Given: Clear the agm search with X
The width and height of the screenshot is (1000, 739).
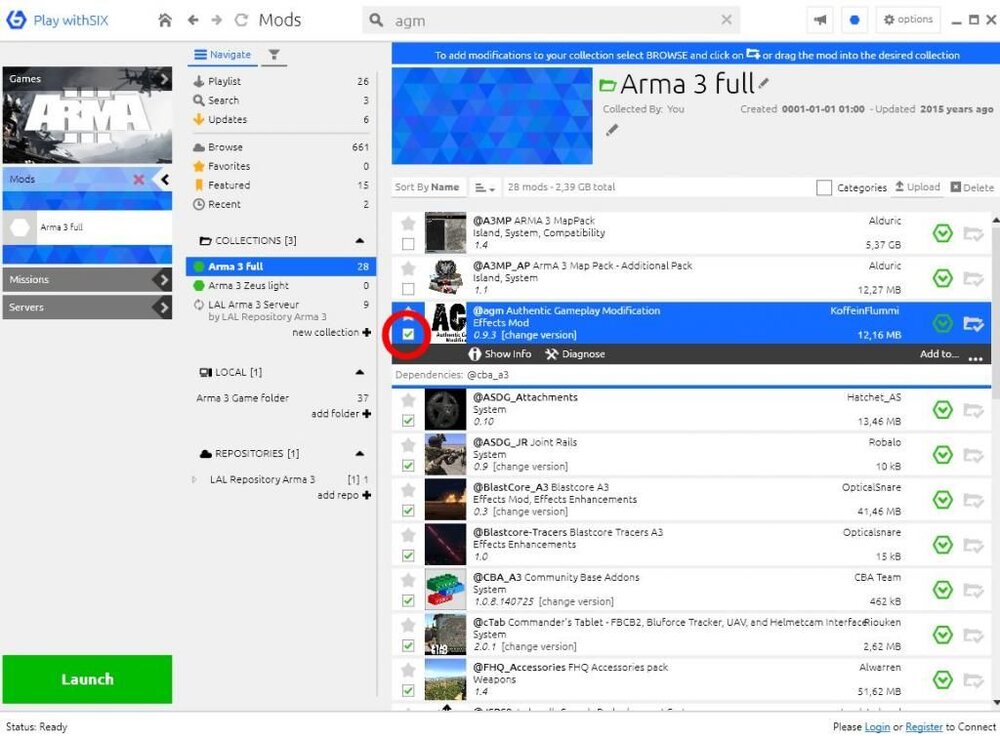Looking at the screenshot, I should coord(726,20).
